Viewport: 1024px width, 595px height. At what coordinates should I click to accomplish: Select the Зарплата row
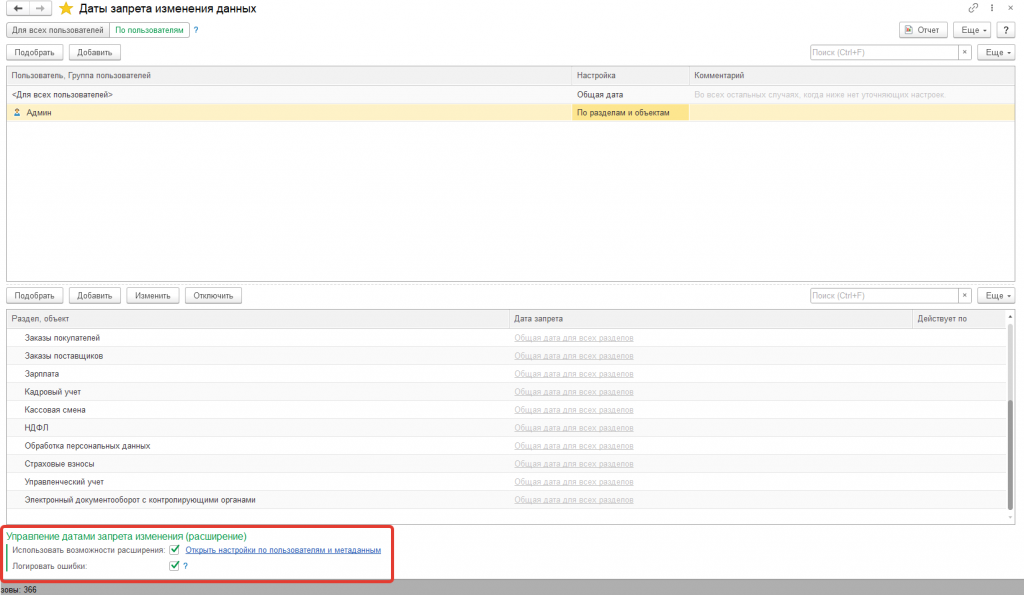point(507,374)
